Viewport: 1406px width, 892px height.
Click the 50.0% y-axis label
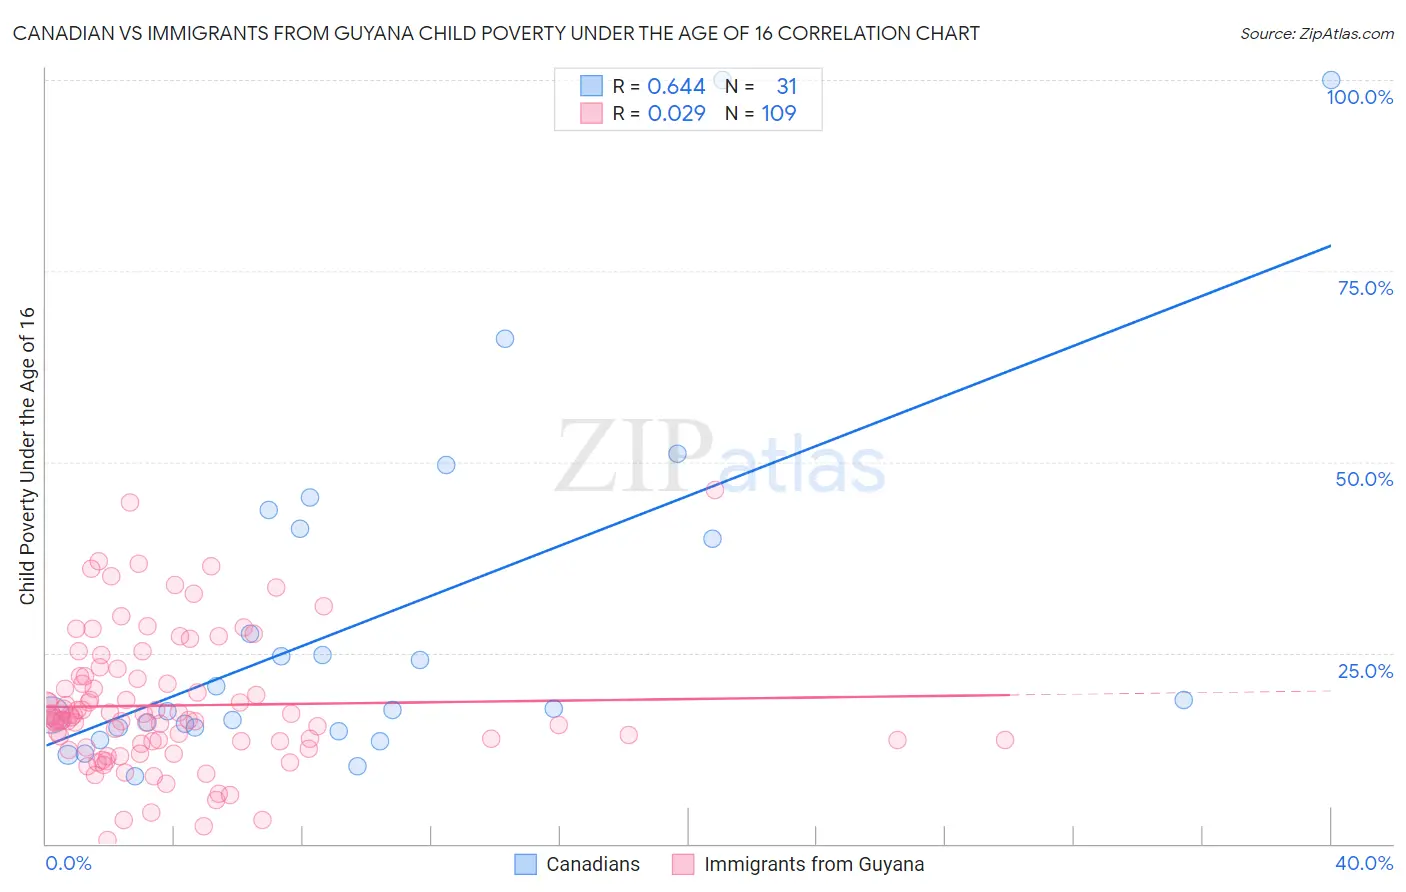click(x=1364, y=479)
